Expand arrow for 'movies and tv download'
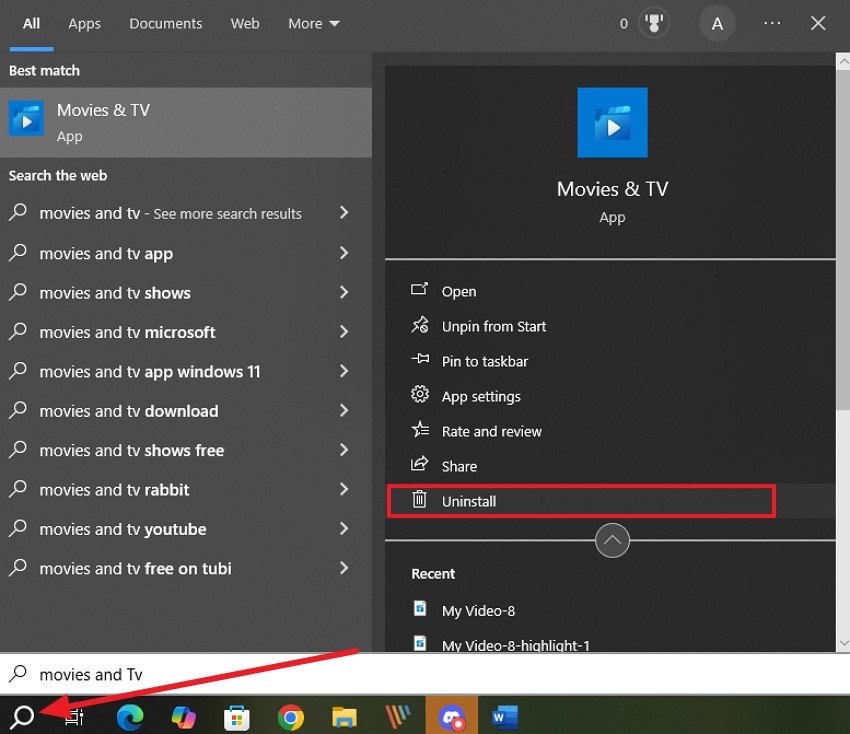Screen dimensions: 850x734 point(344,410)
